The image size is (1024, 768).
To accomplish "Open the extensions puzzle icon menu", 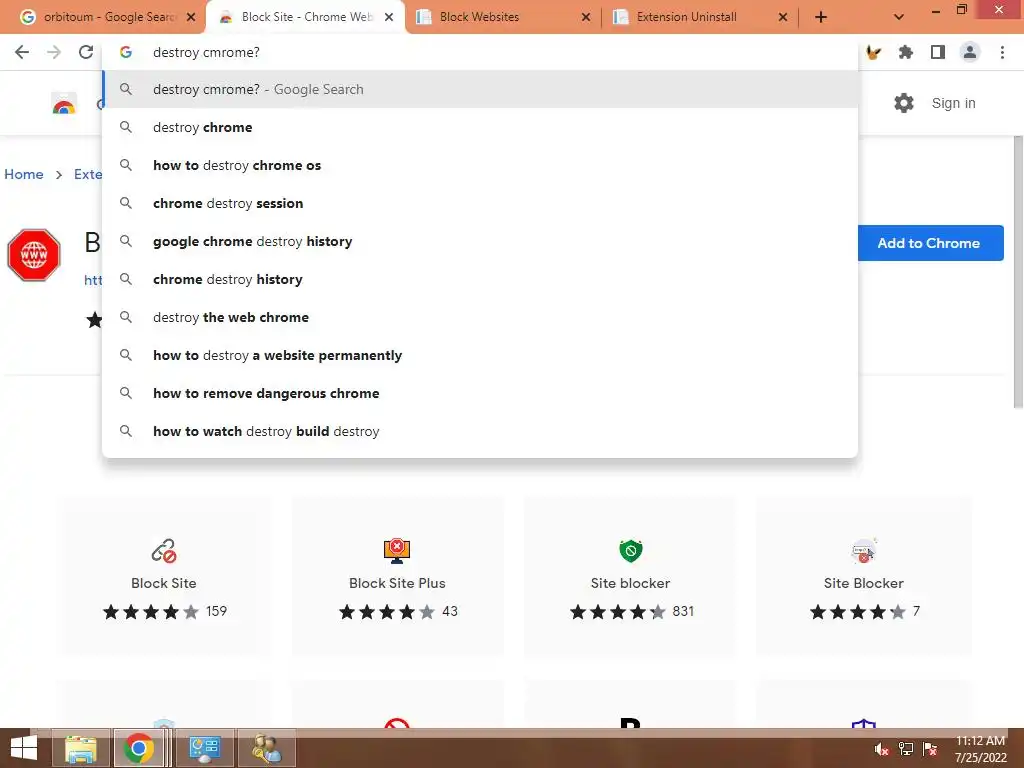I will (905, 52).
